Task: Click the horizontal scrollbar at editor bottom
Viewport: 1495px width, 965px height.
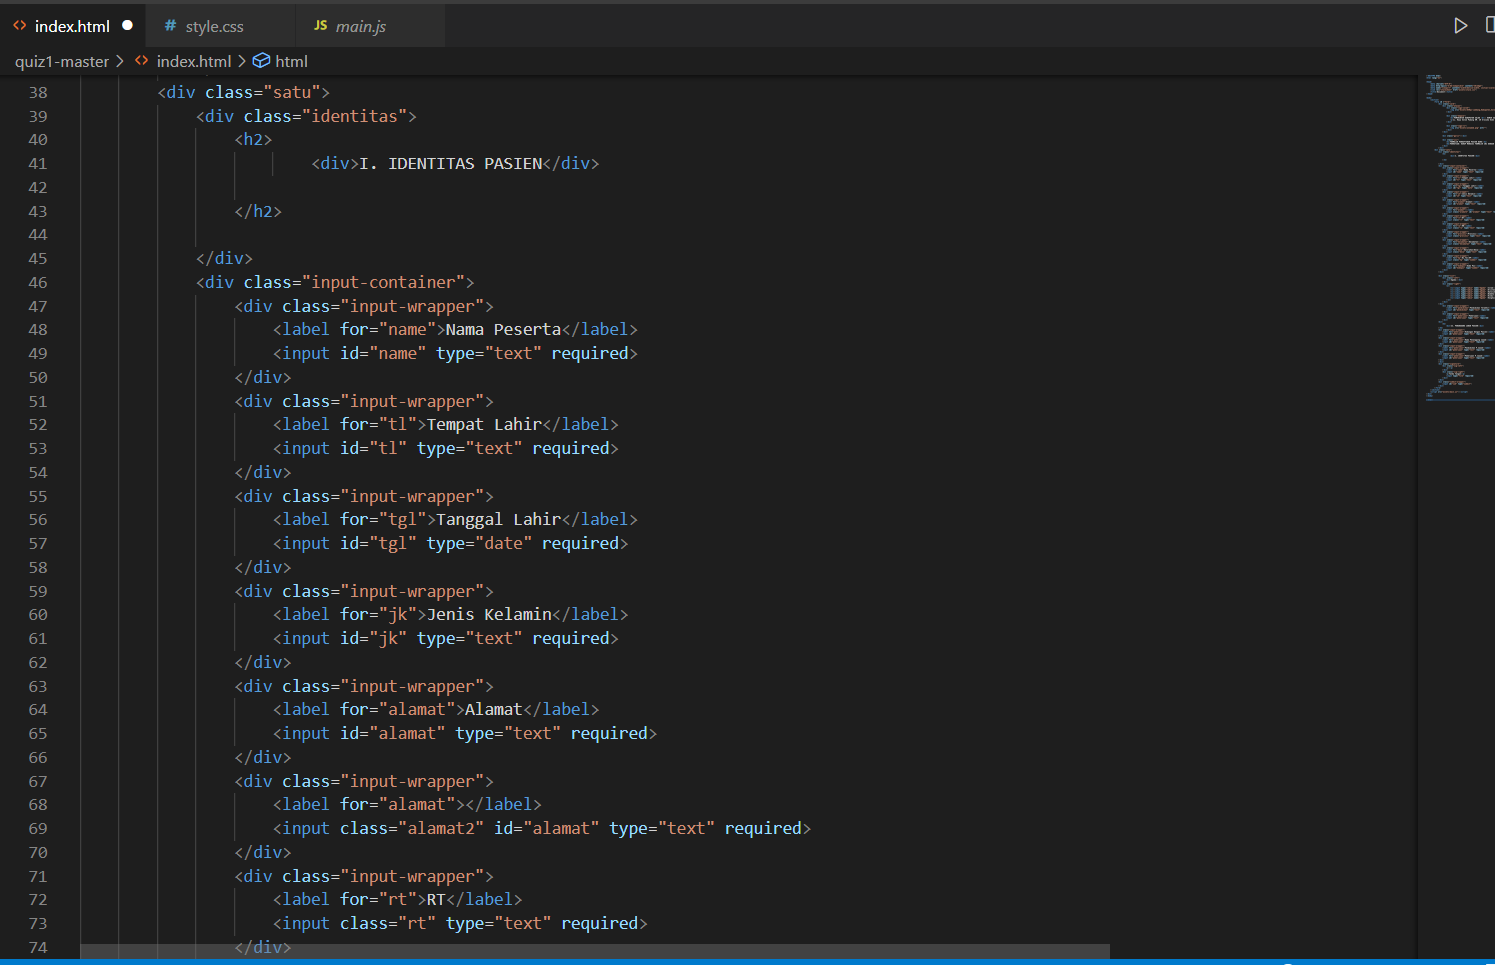Action: click(x=595, y=950)
